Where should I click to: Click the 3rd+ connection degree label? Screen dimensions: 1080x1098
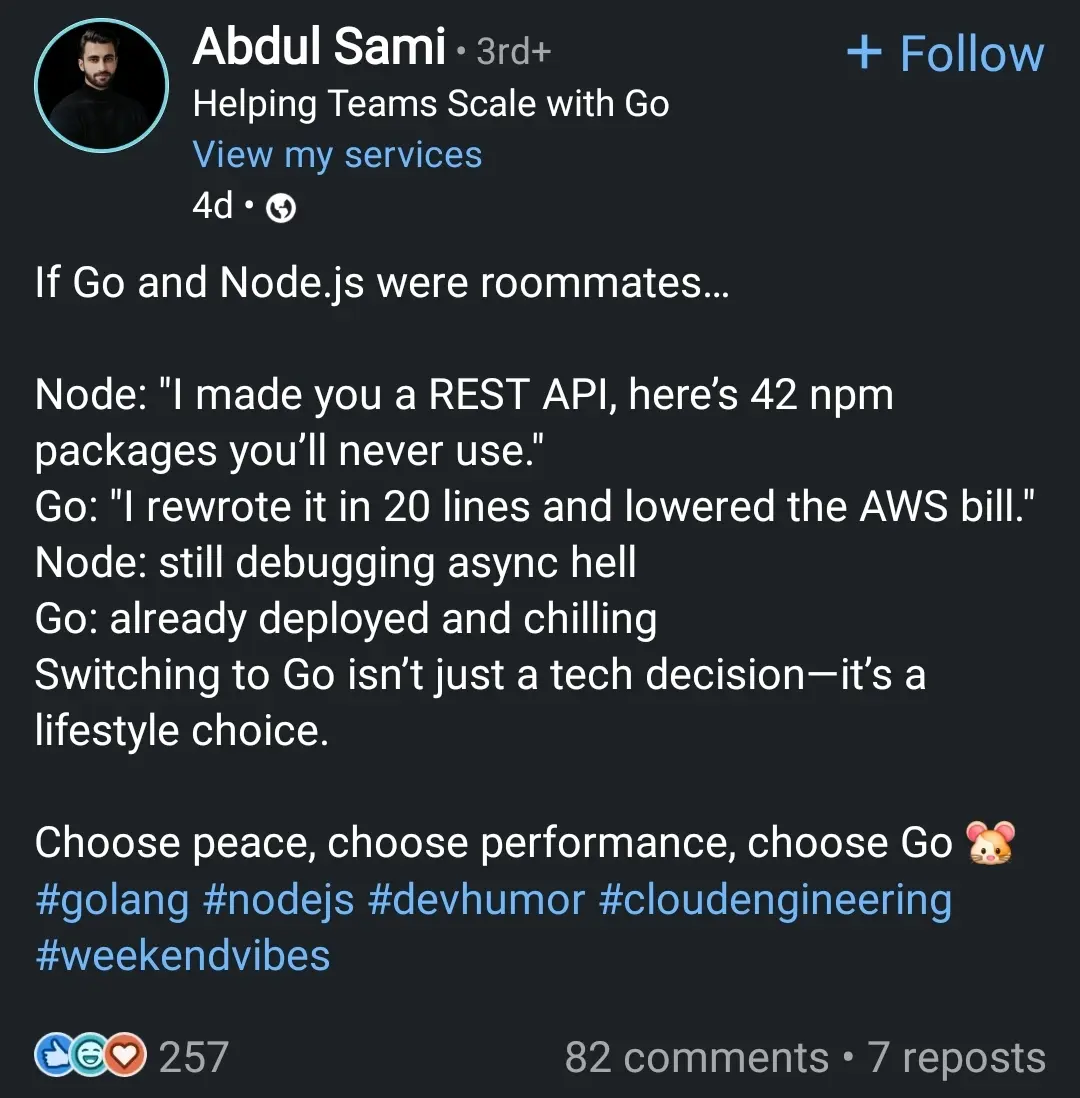coord(513,51)
